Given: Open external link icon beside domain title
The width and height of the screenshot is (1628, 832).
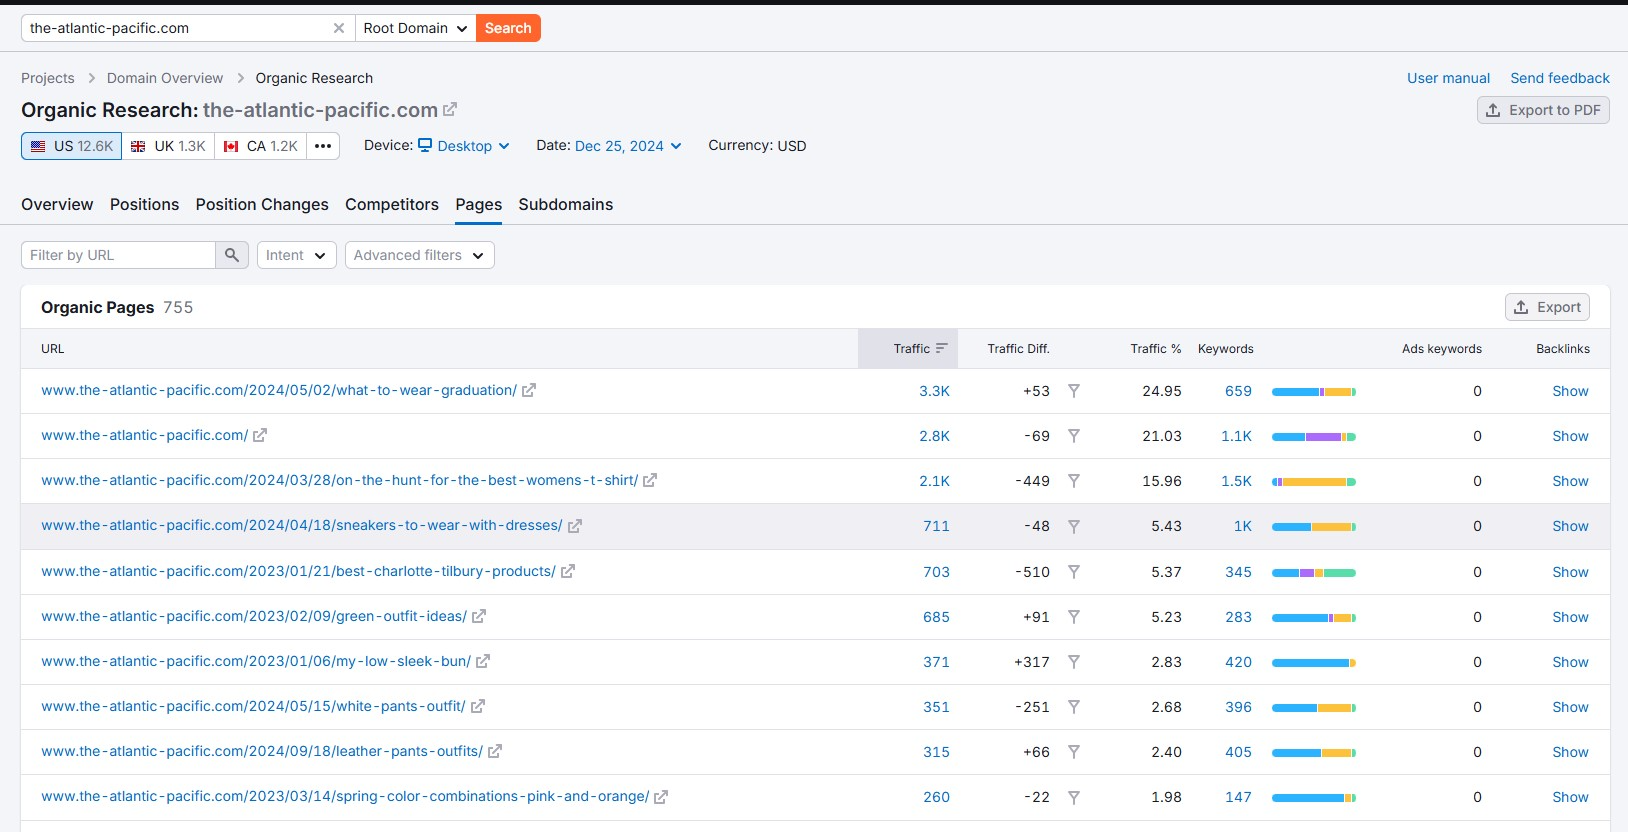Looking at the screenshot, I should (x=450, y=109).
